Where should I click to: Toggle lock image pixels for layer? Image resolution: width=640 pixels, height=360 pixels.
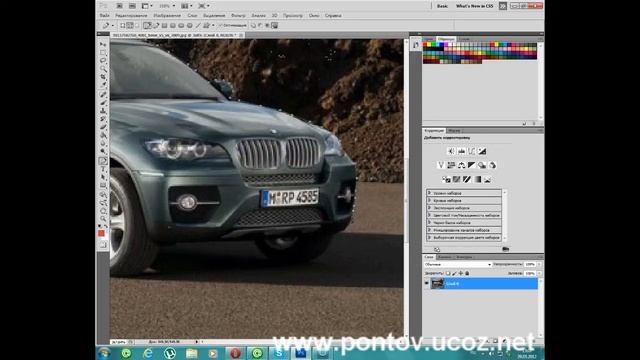(x=454, y=273)
